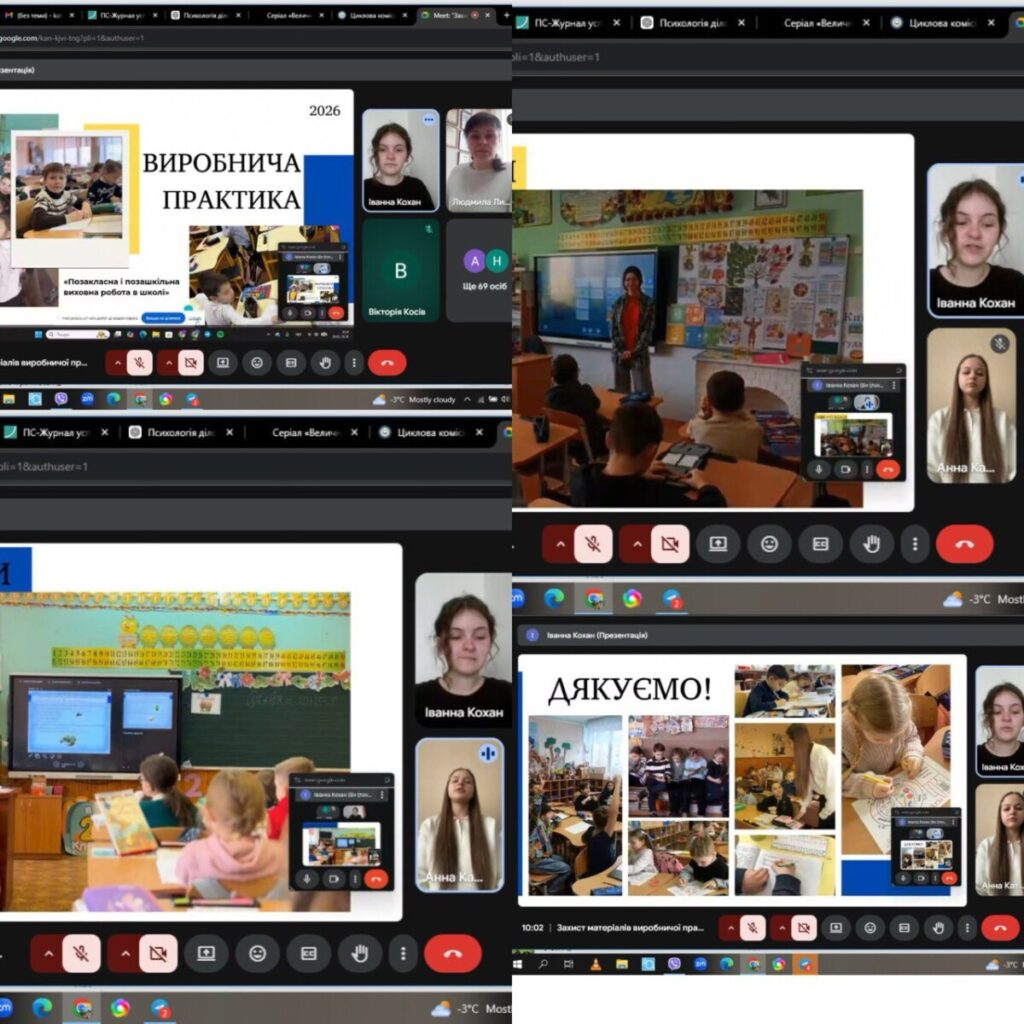Show hidden tray icons next to Mostly cloudy
The width and height of the screenshot is (1024, 1024).
pyautogui.click(x=467, y=399)
